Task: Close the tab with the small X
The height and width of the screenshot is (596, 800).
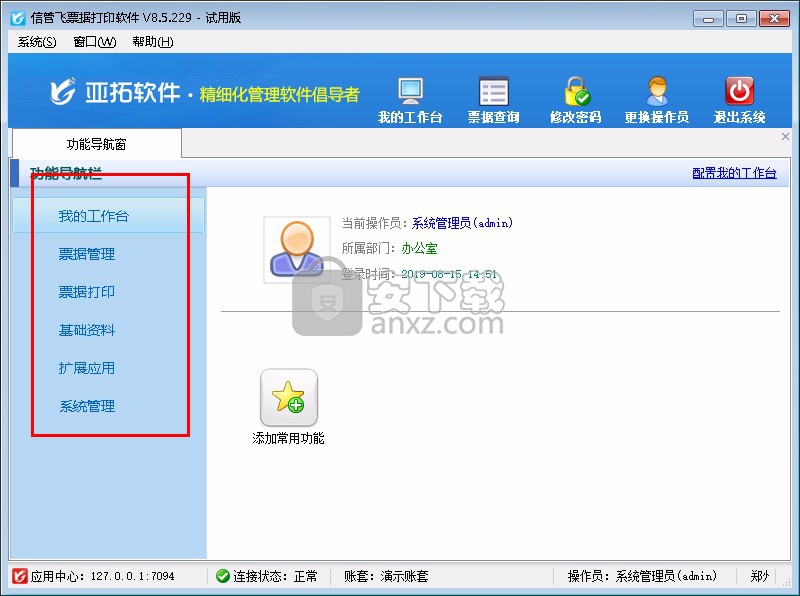Action: [785, 136]
